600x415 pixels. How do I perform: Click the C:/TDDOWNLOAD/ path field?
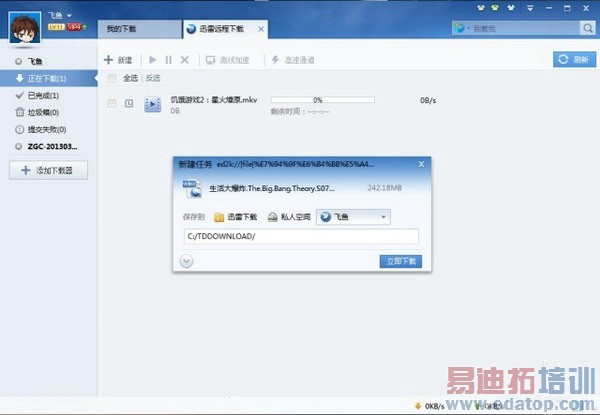[301, 236]
